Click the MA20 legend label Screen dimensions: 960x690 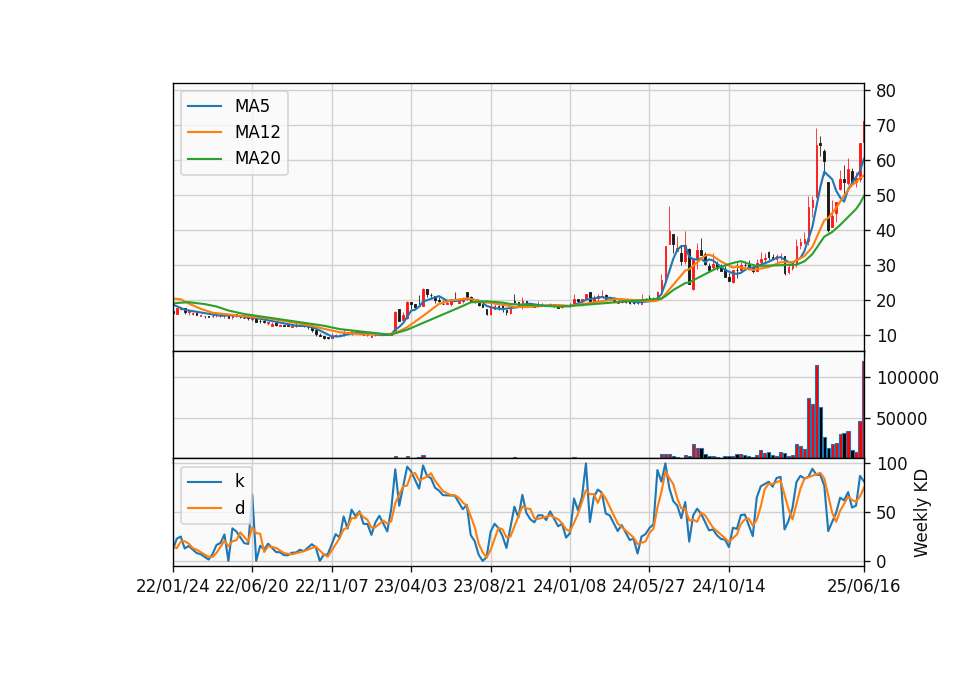[x=257, y=159]
